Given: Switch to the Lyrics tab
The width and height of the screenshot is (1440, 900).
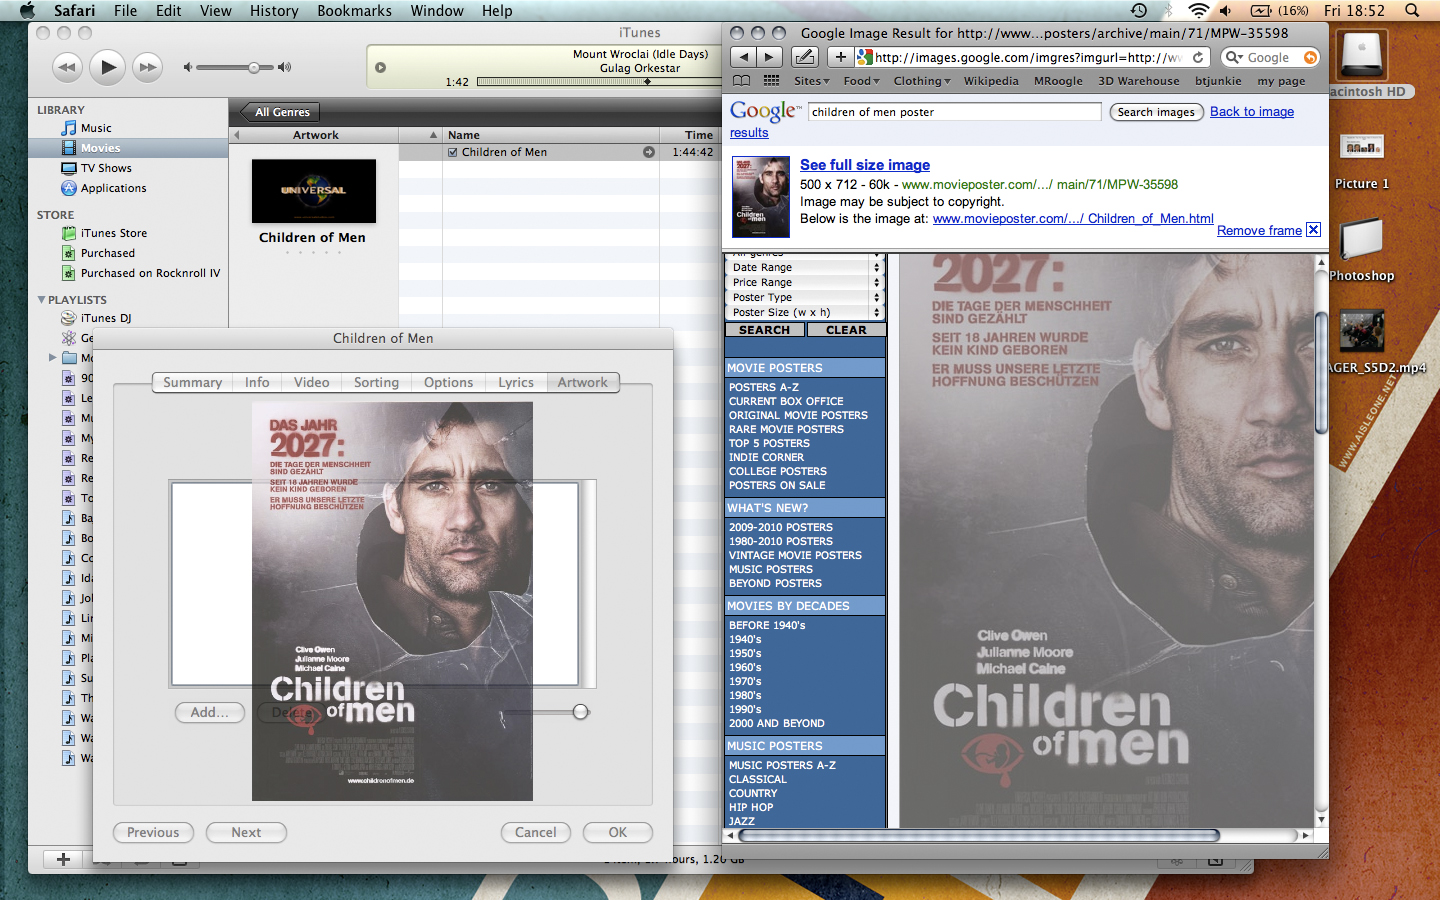Looking at the screenshot, I should tap(516, 382).
